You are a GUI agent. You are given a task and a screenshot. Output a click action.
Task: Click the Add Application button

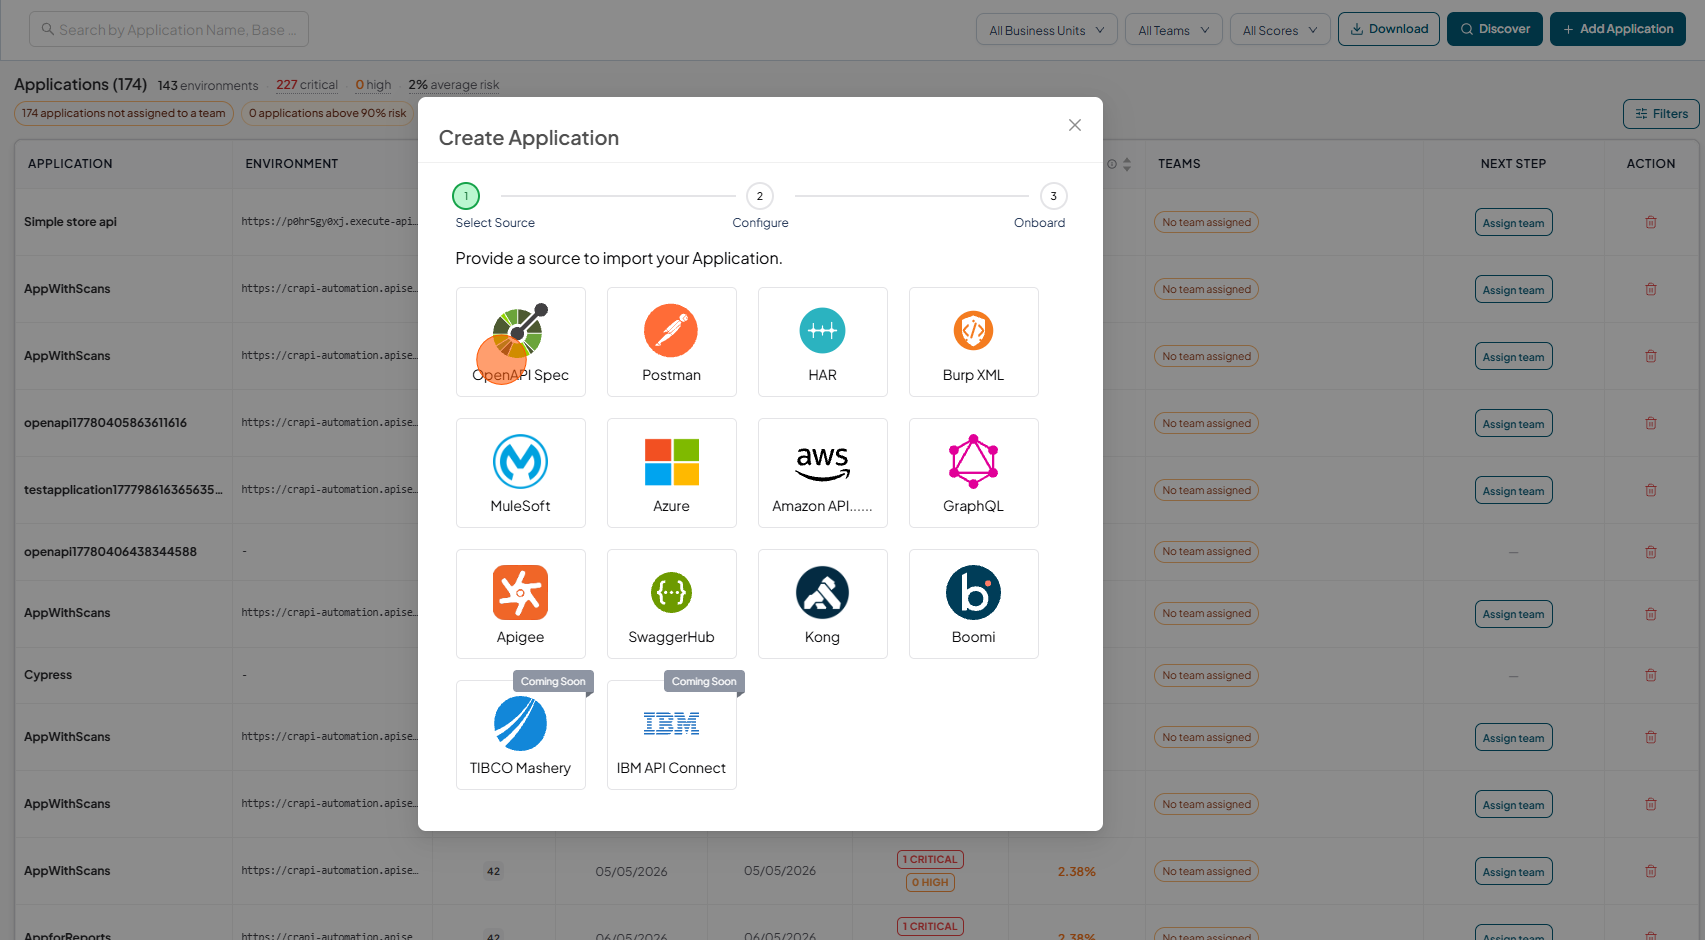(1618, 29)
